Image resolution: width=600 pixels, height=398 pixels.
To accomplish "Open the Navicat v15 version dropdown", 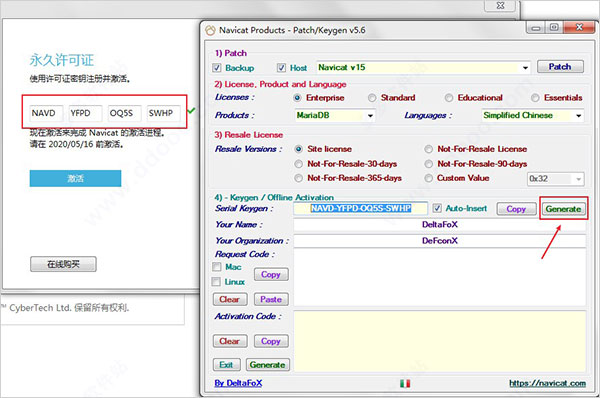I will click(525, 68).
